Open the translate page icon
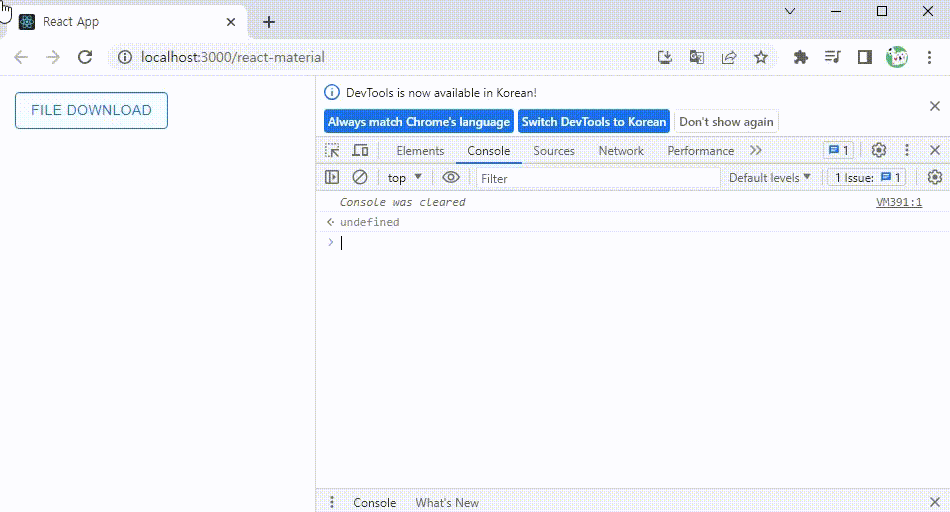The height and width of the screenshot is (512, 950). tap(697, 57)
